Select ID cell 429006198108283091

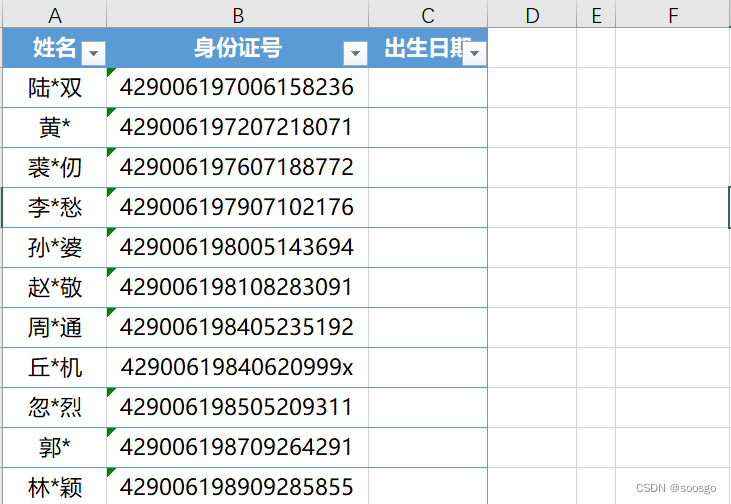click(238, 288)
